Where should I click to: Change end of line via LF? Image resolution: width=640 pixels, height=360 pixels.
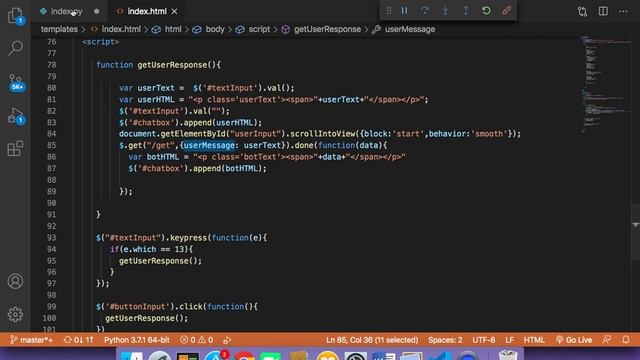point(509,340)
